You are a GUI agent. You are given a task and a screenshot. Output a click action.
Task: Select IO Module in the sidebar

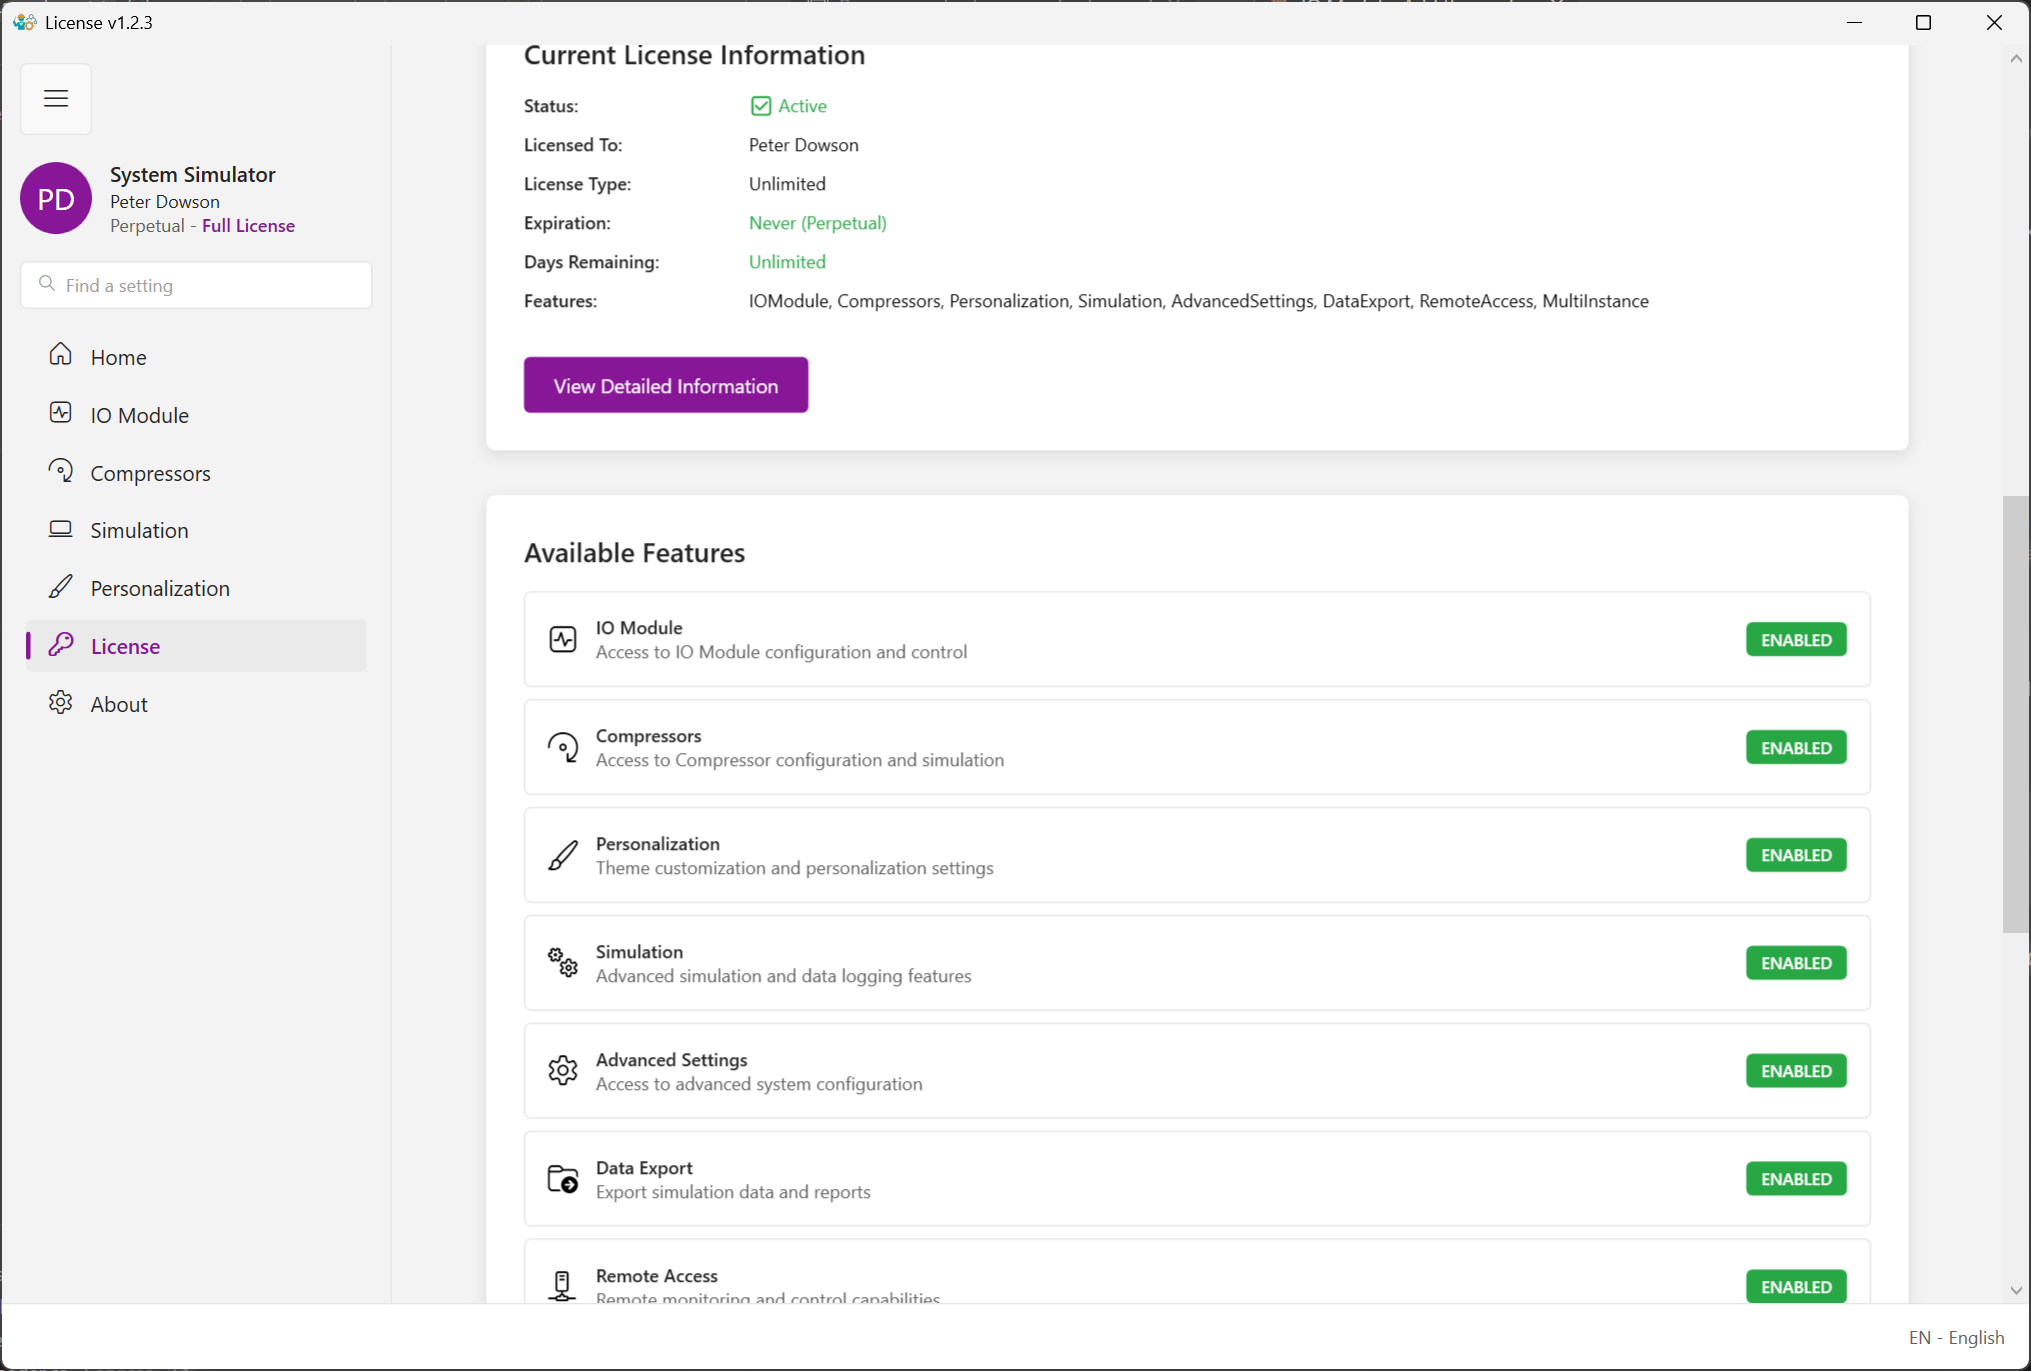[x=140, y=414]
